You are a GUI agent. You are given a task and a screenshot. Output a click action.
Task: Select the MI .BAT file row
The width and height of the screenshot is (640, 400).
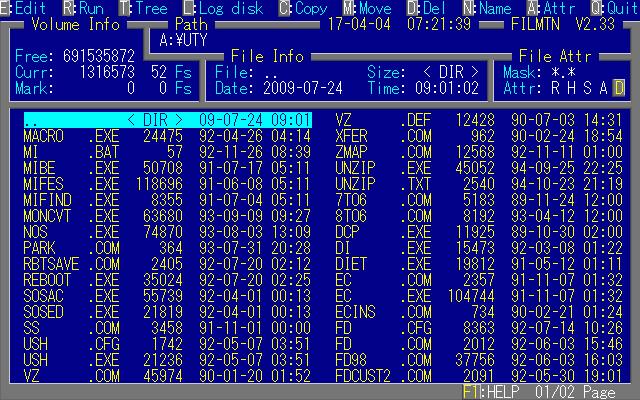pos(168,152)
